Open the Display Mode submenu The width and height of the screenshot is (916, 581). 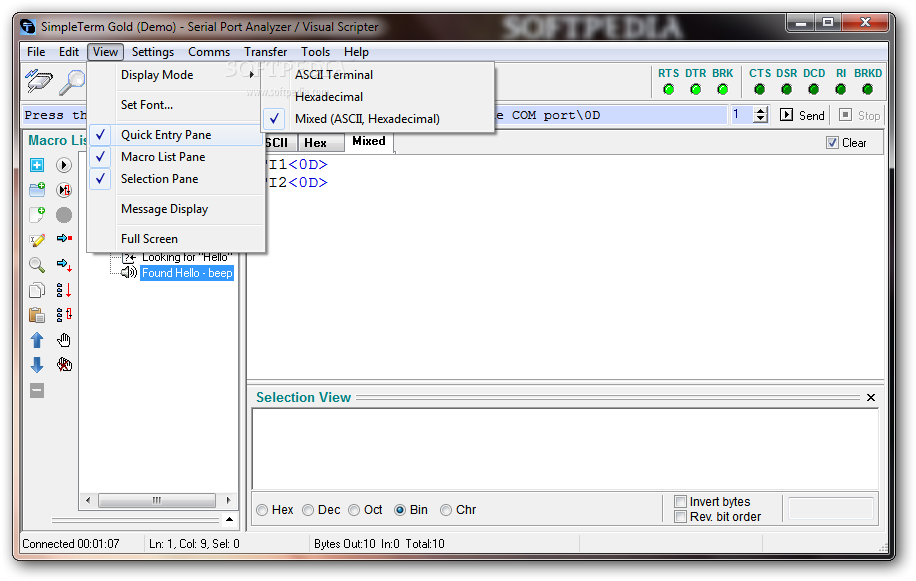[x=175, y=75]
